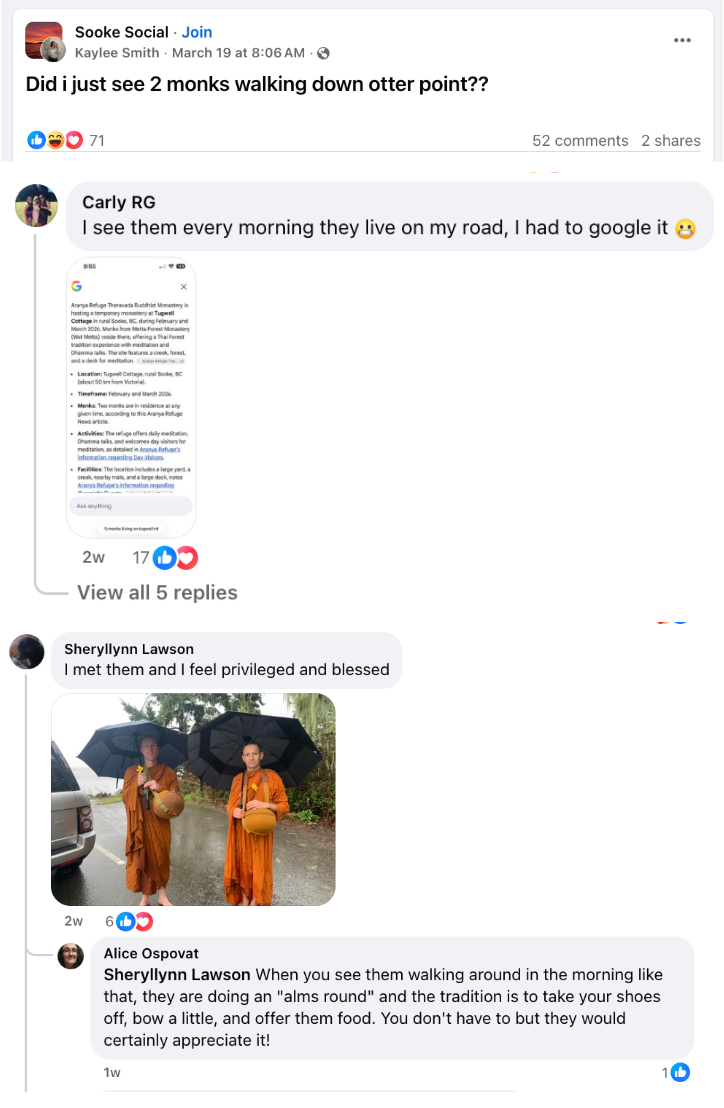Open the Sooke Social group name

coord(121,33)
